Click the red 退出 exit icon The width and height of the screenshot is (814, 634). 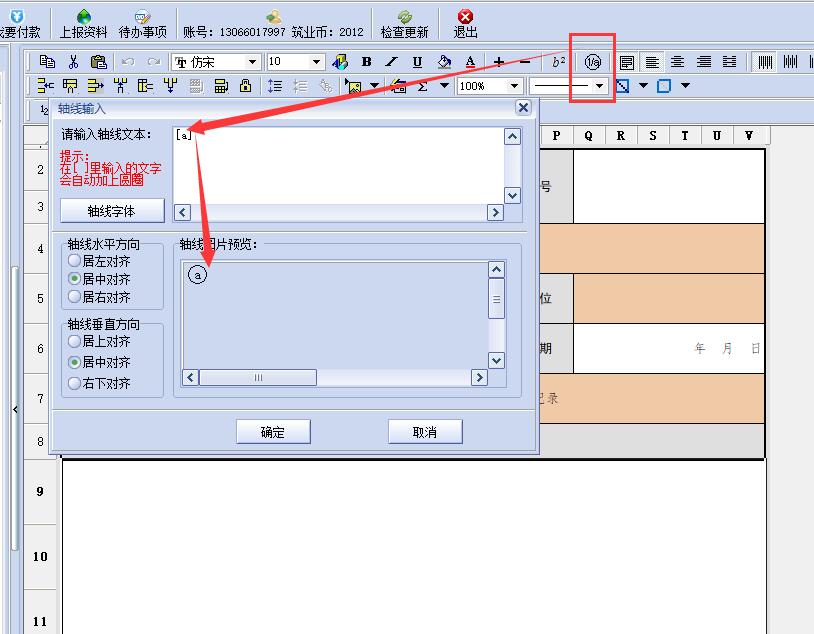(465, 23)
